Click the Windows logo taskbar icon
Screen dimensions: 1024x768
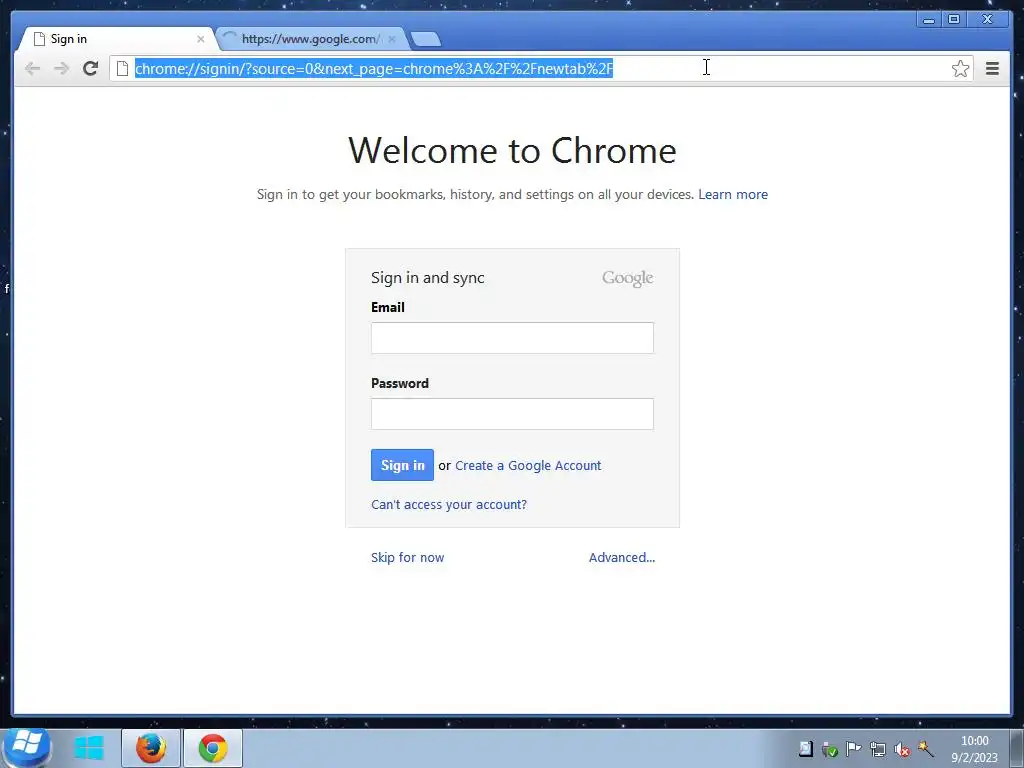(89, 748)
